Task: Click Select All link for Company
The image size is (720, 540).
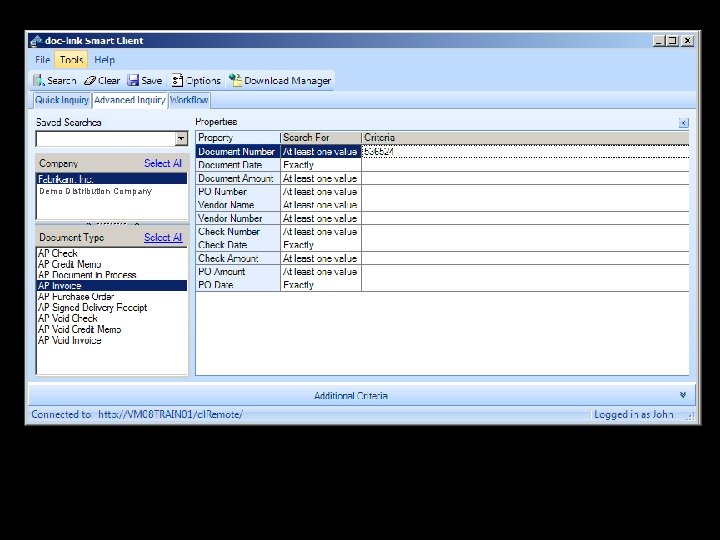Action: coord(163,163)
